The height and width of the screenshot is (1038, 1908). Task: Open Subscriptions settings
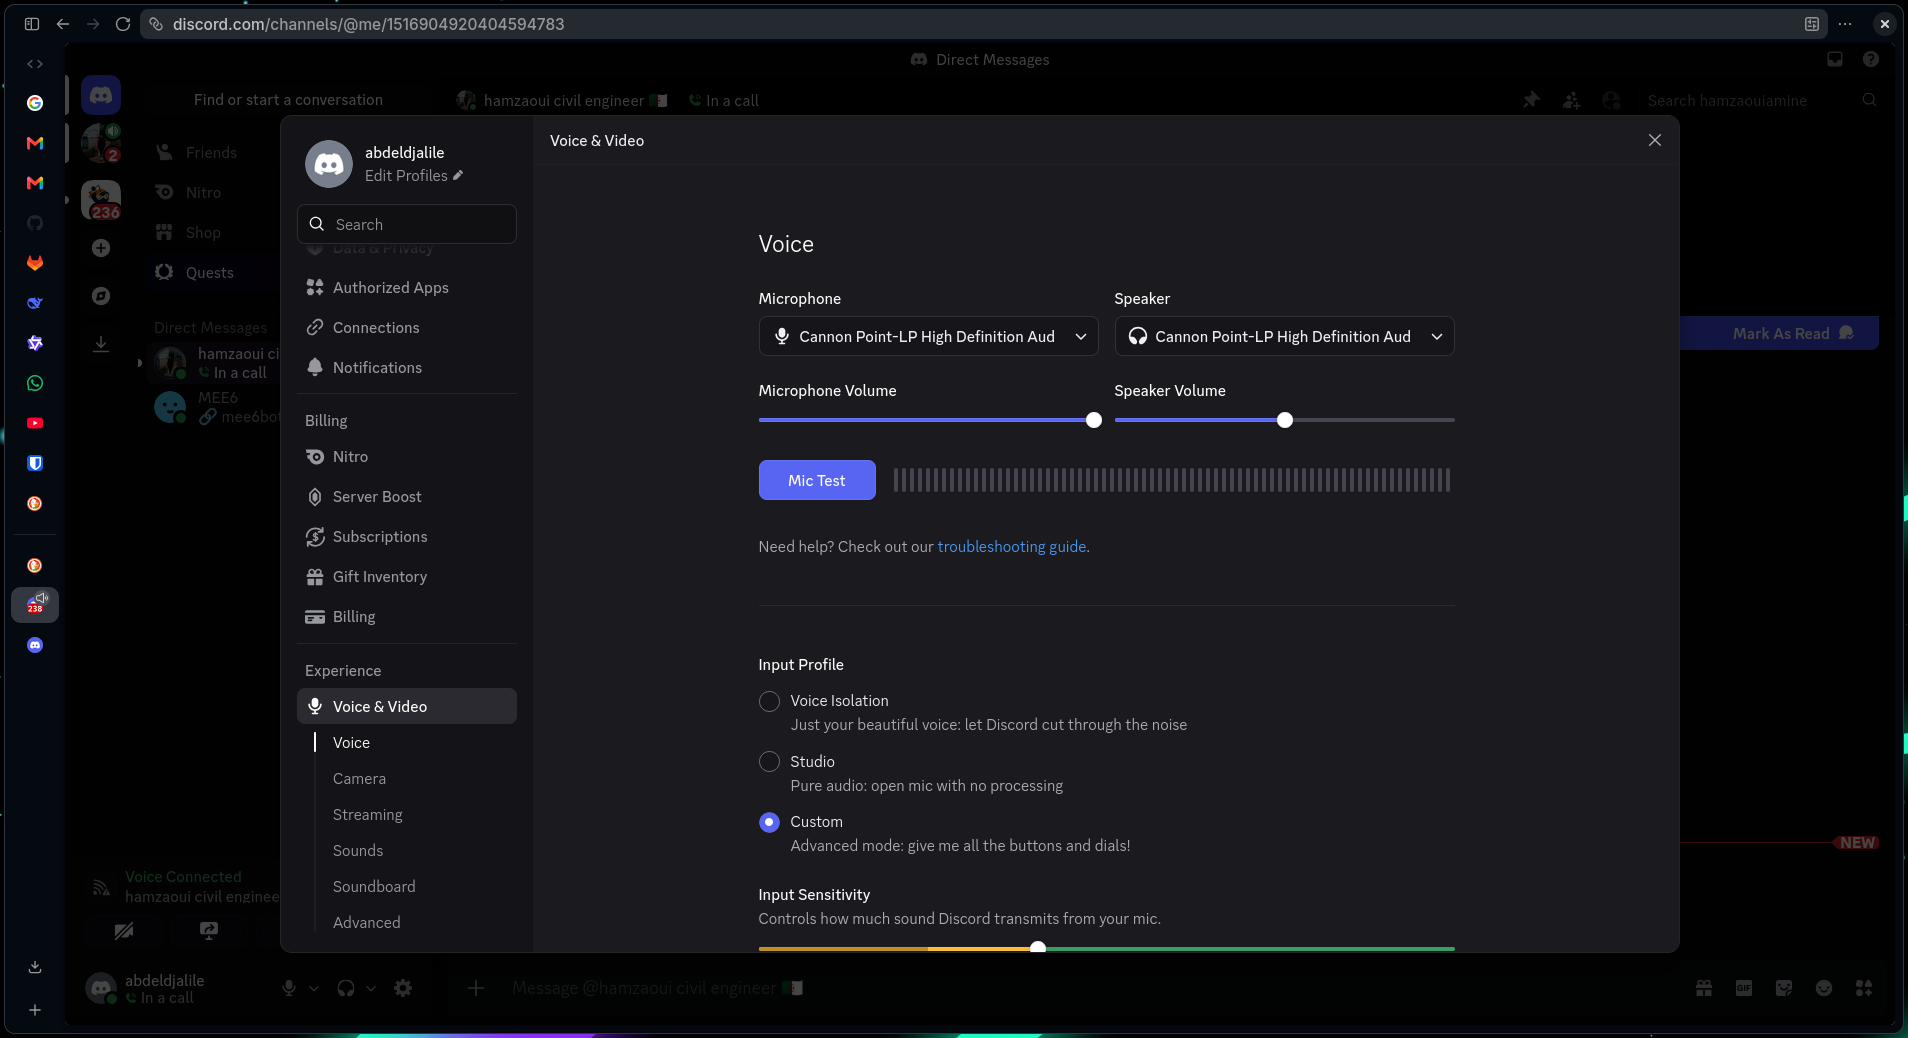coord(407,536)
